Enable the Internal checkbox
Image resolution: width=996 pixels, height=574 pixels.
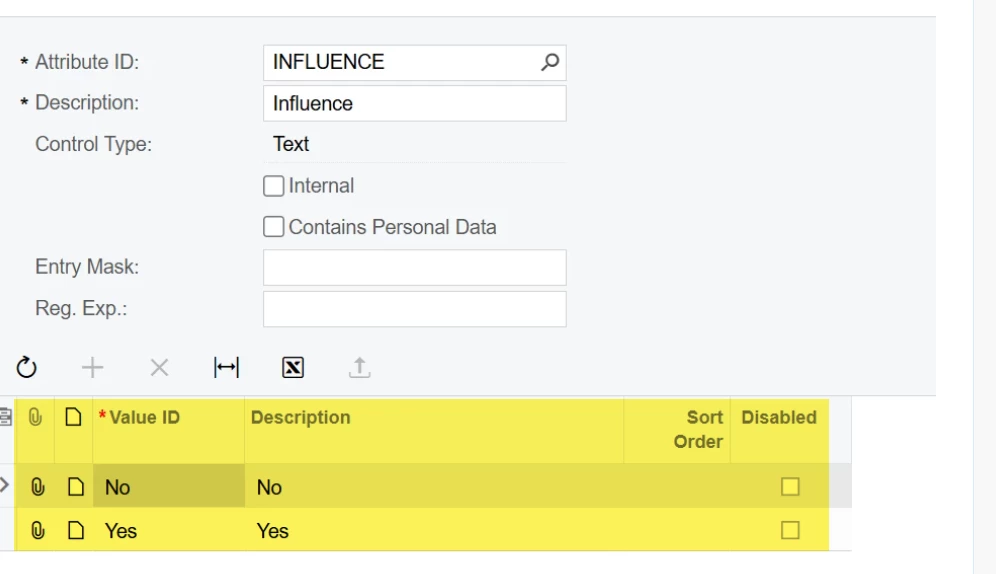273,186
